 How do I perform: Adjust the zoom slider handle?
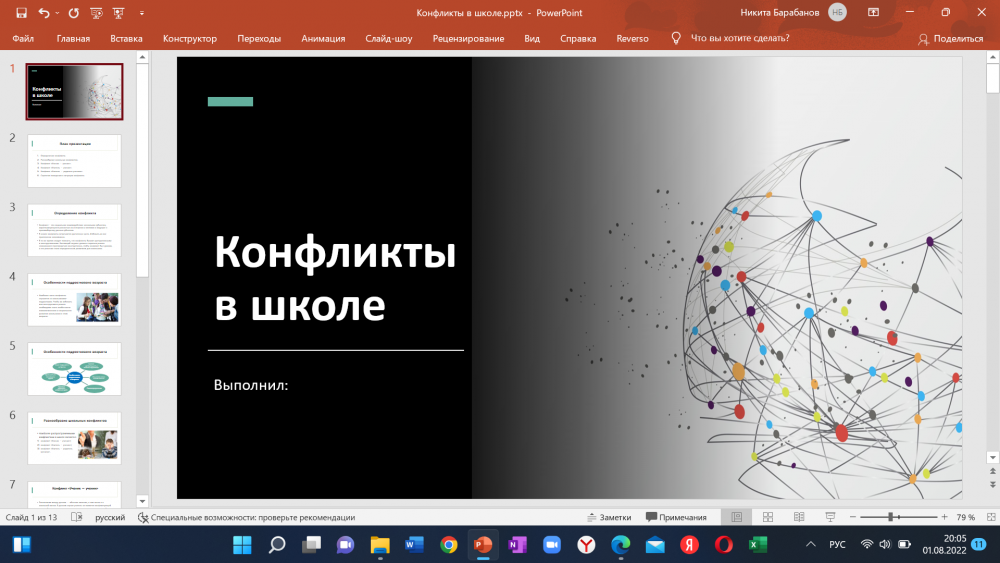(x=891, y=517)
